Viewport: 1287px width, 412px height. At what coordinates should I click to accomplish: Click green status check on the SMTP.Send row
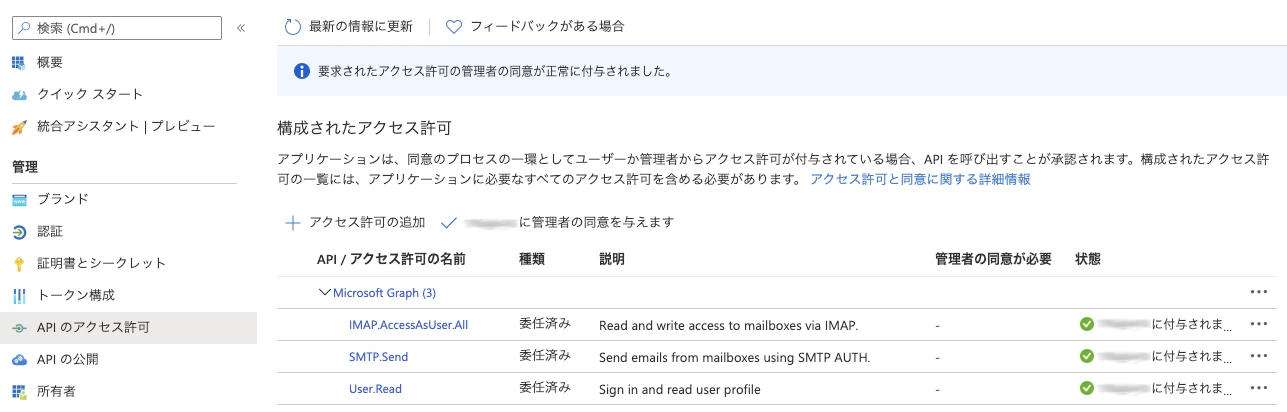tap(1087, 356)
